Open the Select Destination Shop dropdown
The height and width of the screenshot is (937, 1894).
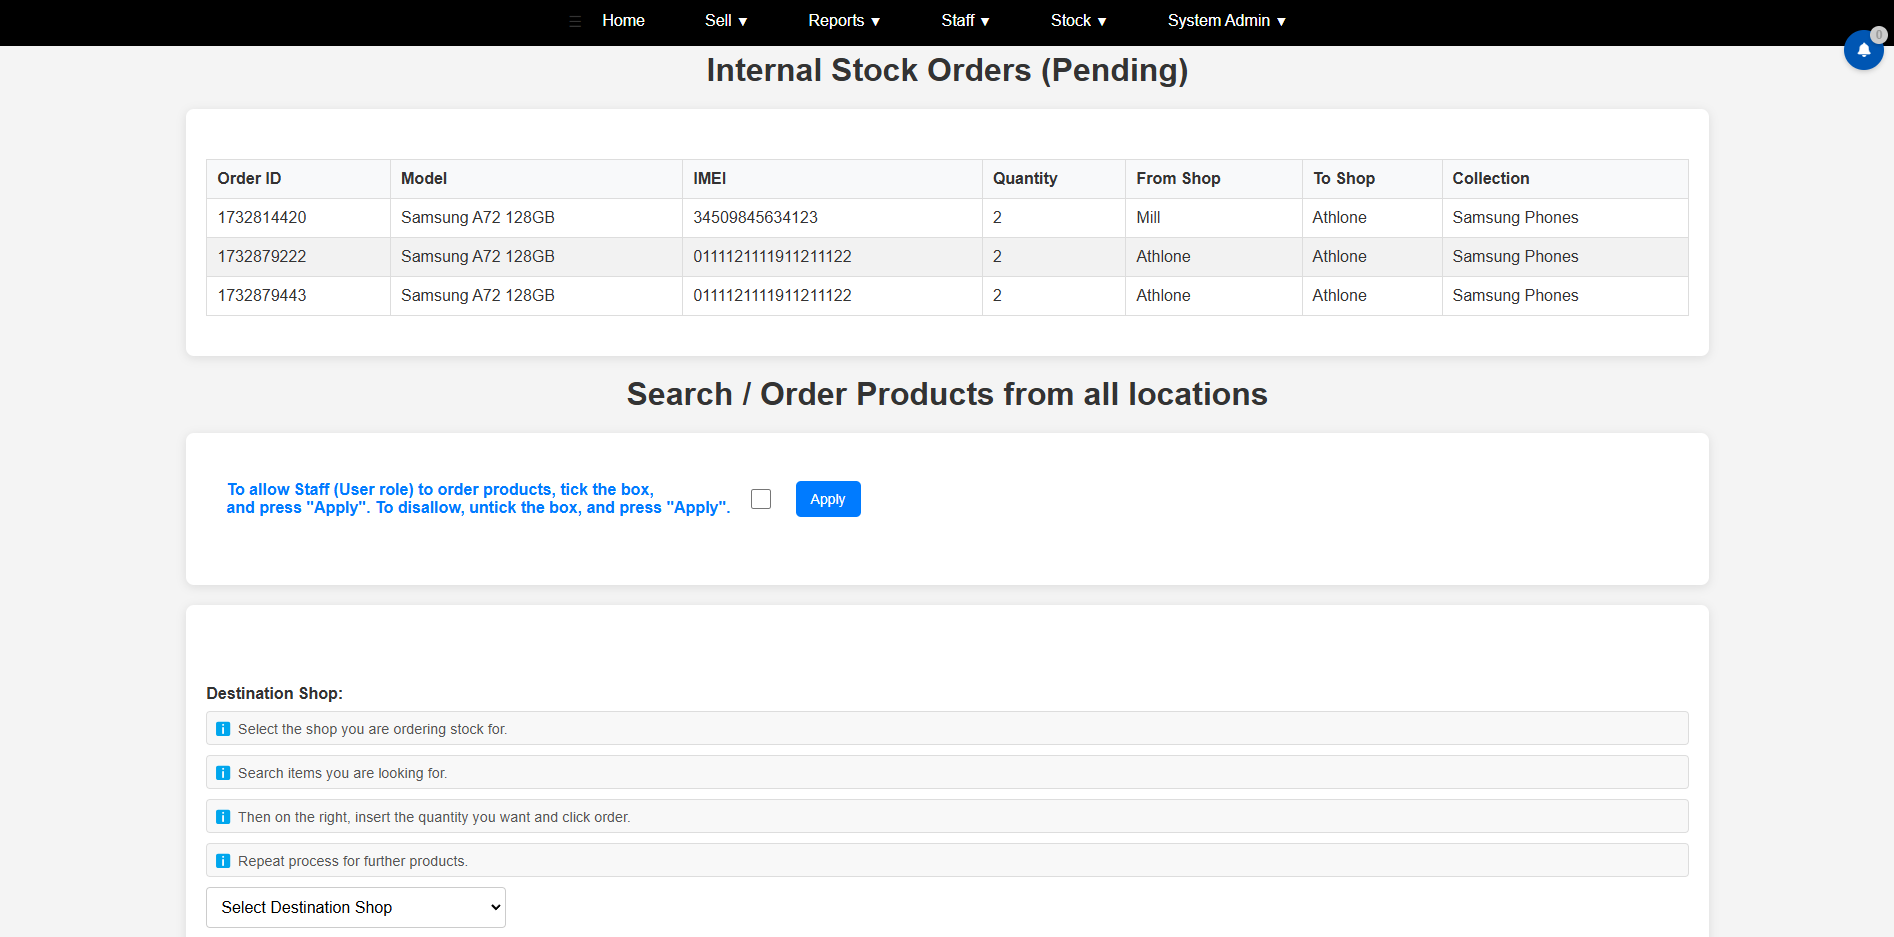click(x=356, y=907)
